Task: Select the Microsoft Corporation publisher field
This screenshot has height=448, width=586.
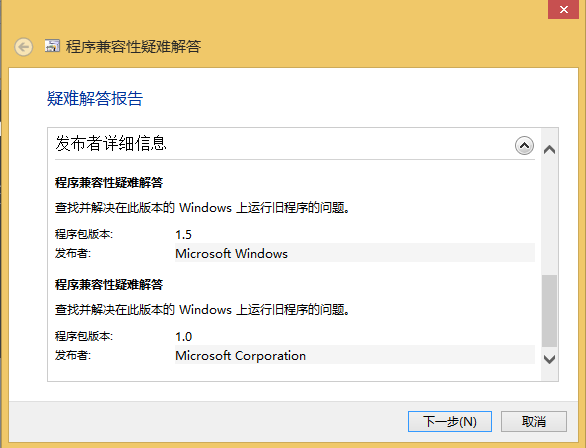Action: (355, 355)
